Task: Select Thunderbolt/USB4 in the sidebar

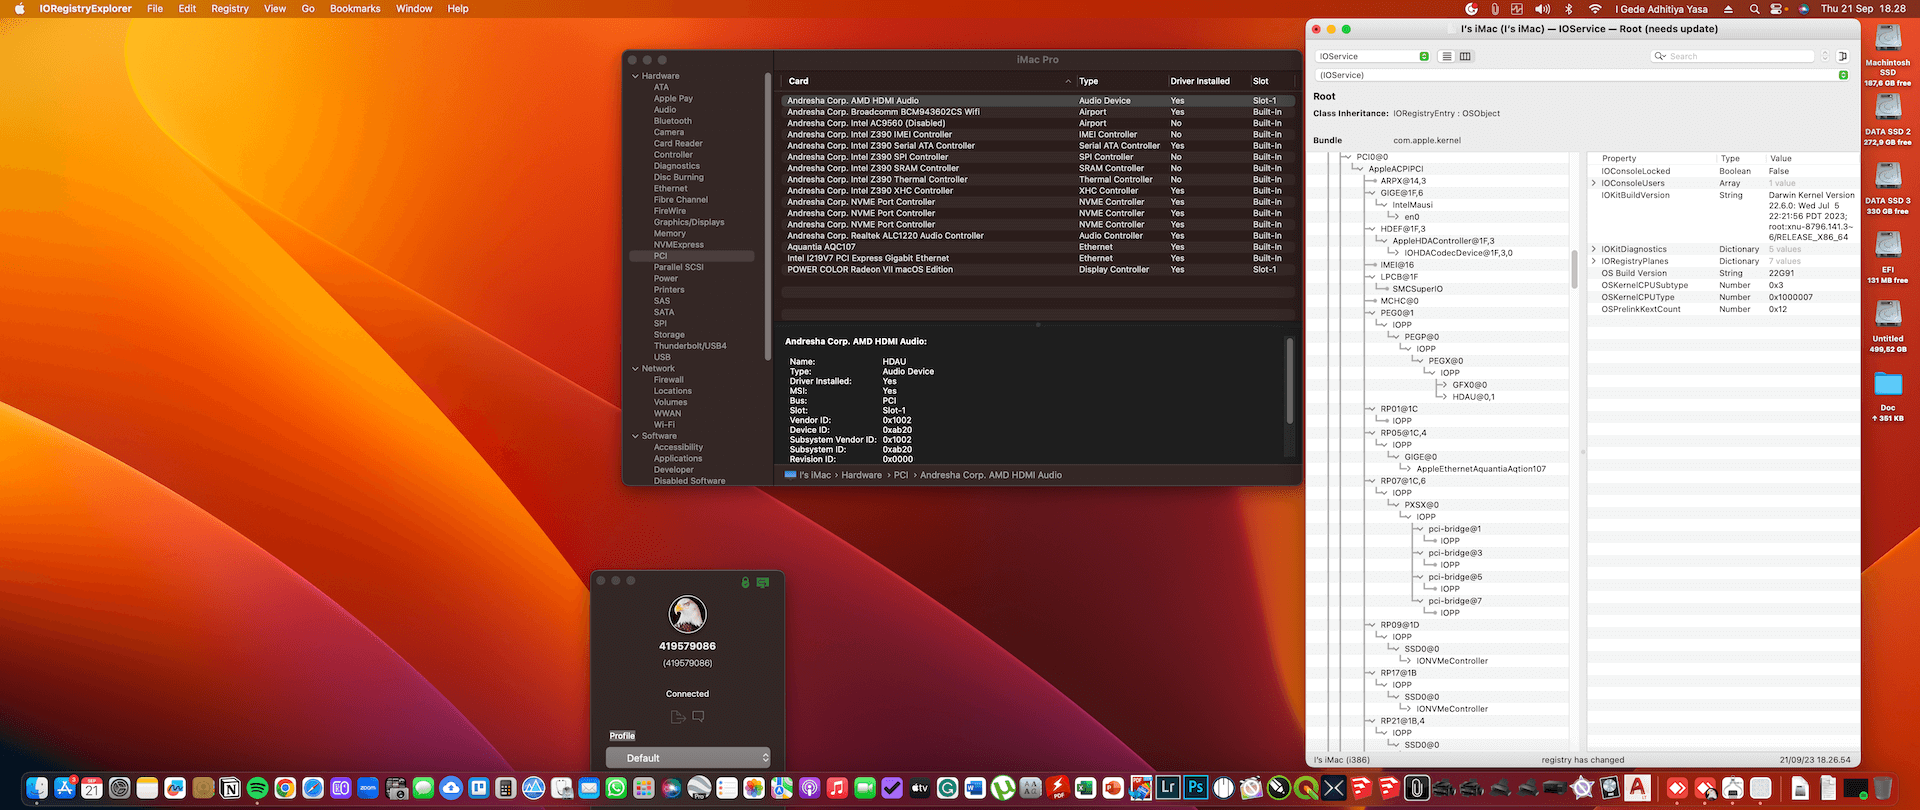Action: point(690,346)
